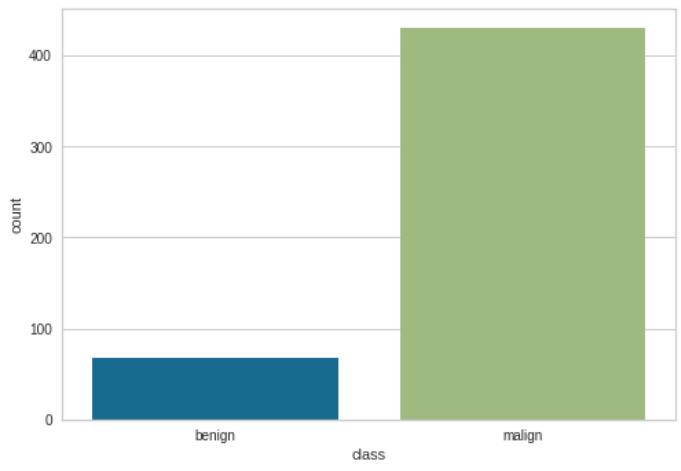
Task: Click the top of malign bar
Action: (x=522, y=29)
